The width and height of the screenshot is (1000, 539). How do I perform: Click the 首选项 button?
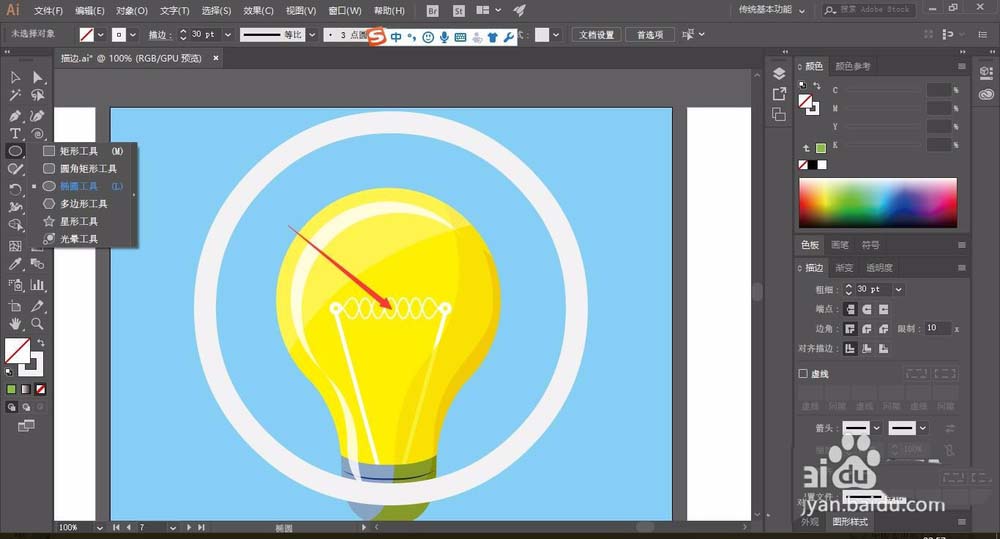[x=650, y=34]
